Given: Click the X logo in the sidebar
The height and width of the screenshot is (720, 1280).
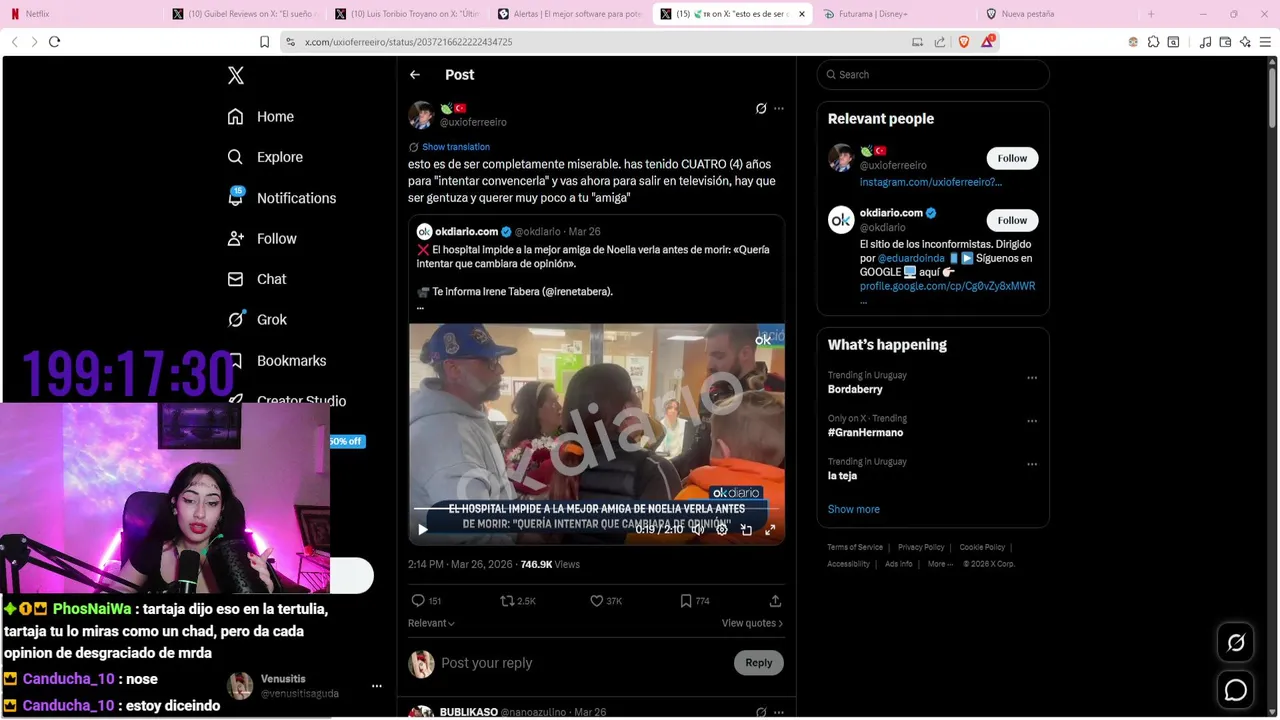Looking at the screenshot, I should pos(235,75).
